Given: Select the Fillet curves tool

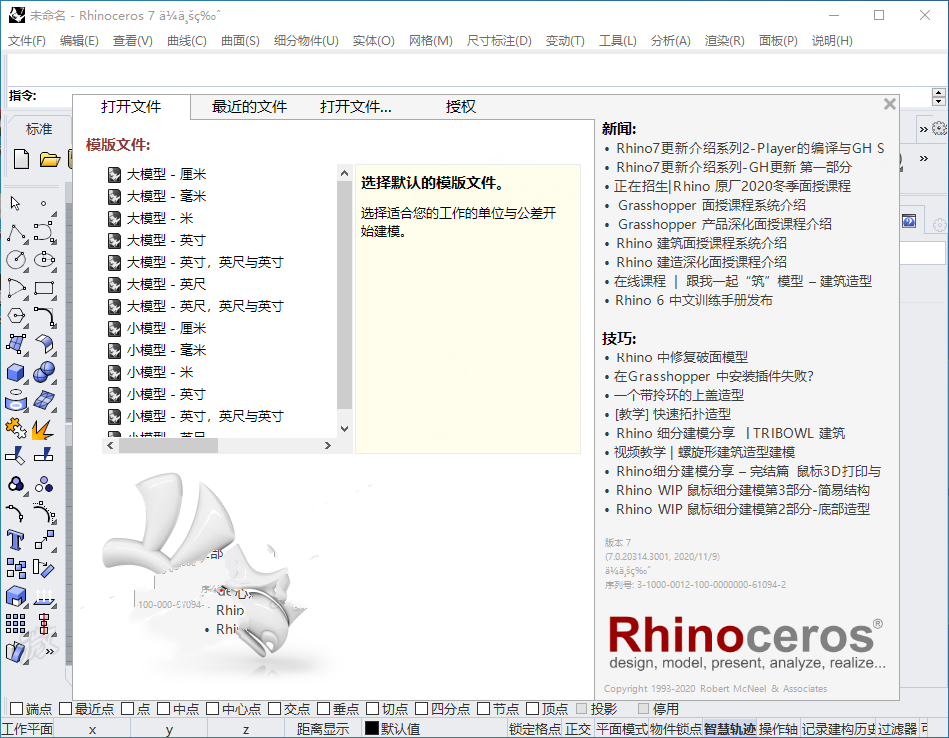Looking at the screenshot, I should [x=44, y=316].
